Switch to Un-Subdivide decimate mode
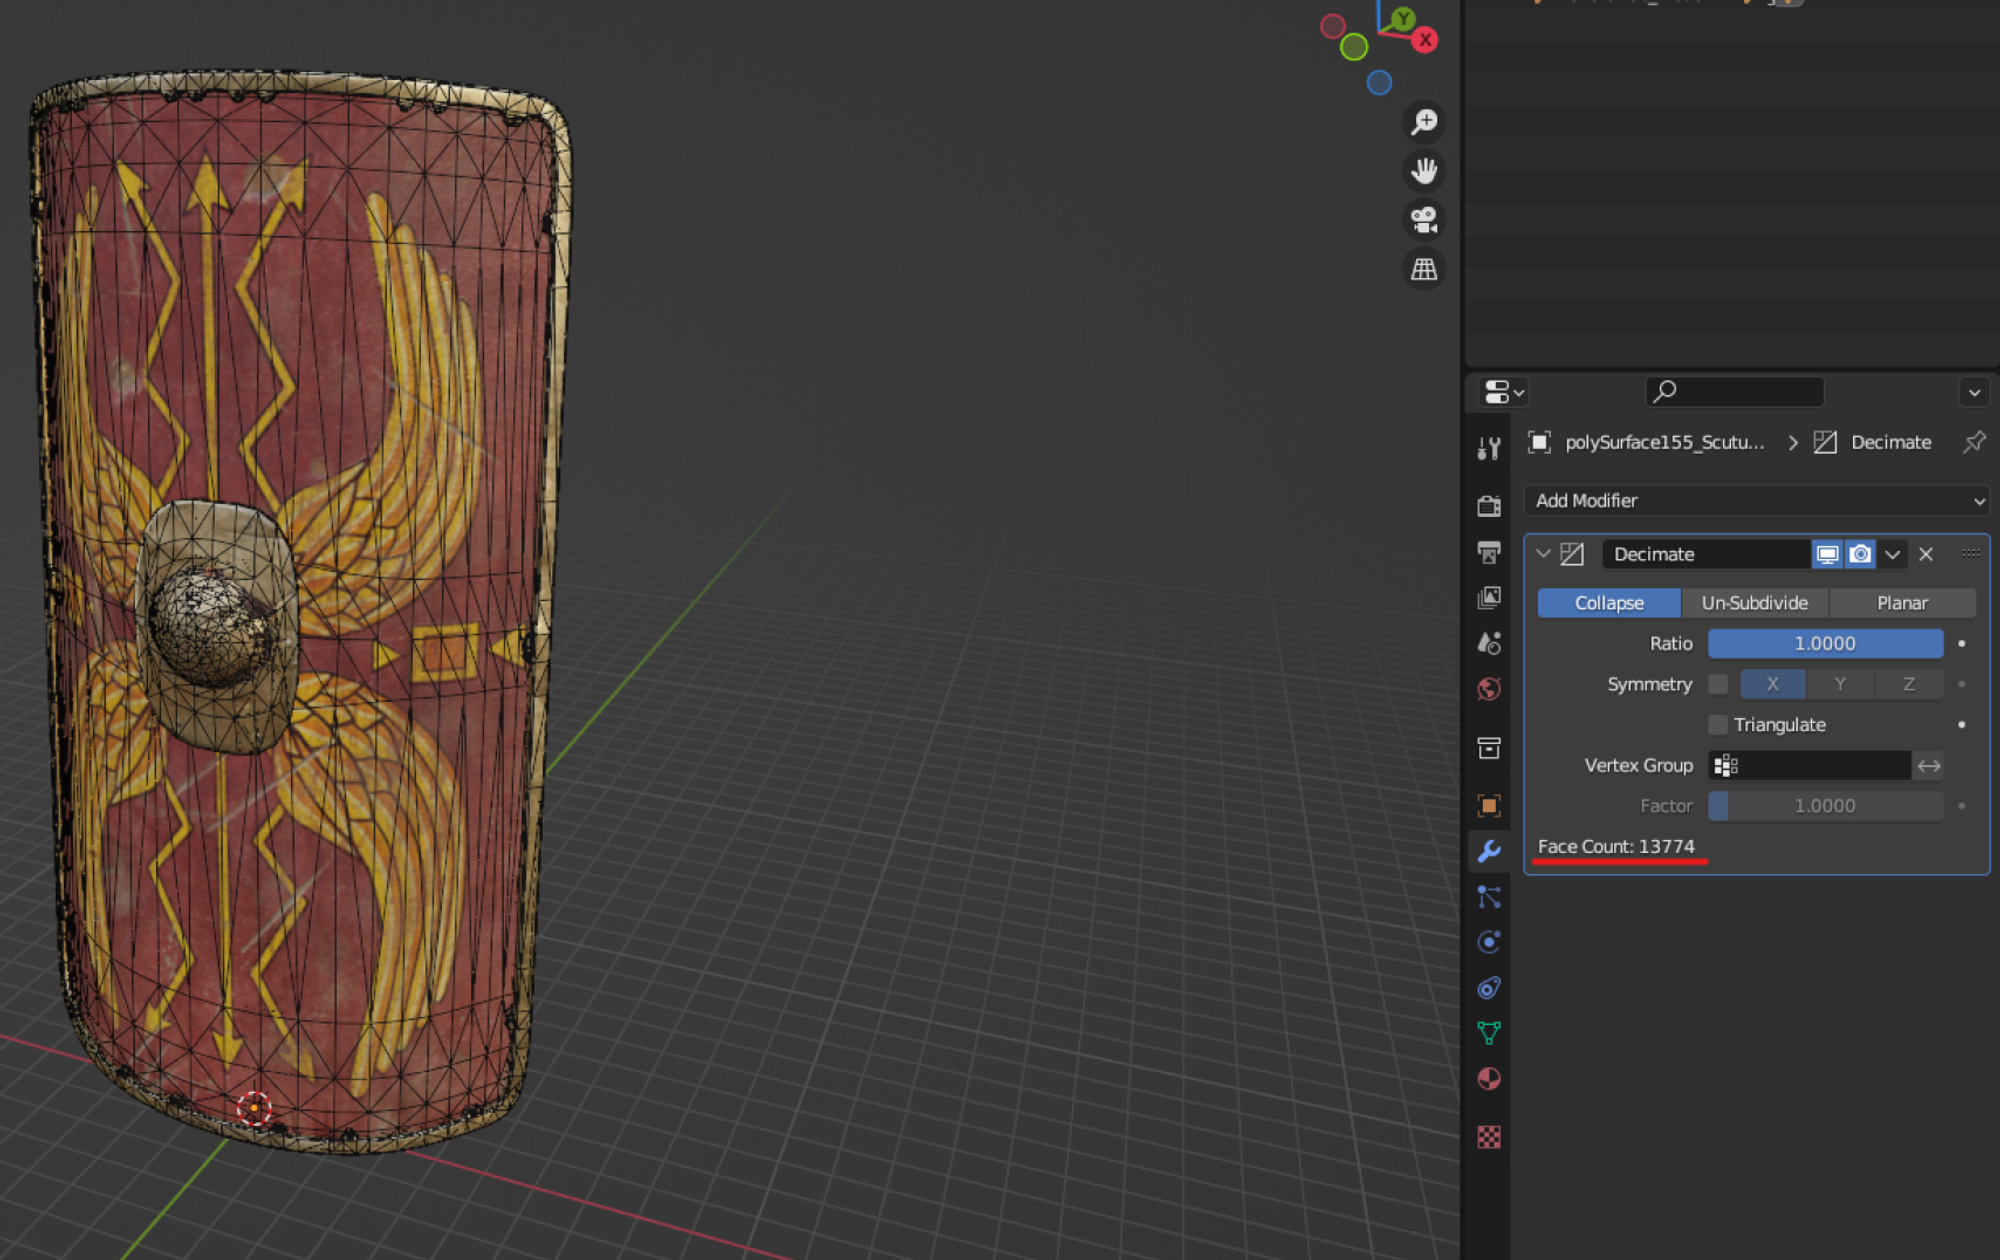The image size is (2000, 1260). point(1755,603)
